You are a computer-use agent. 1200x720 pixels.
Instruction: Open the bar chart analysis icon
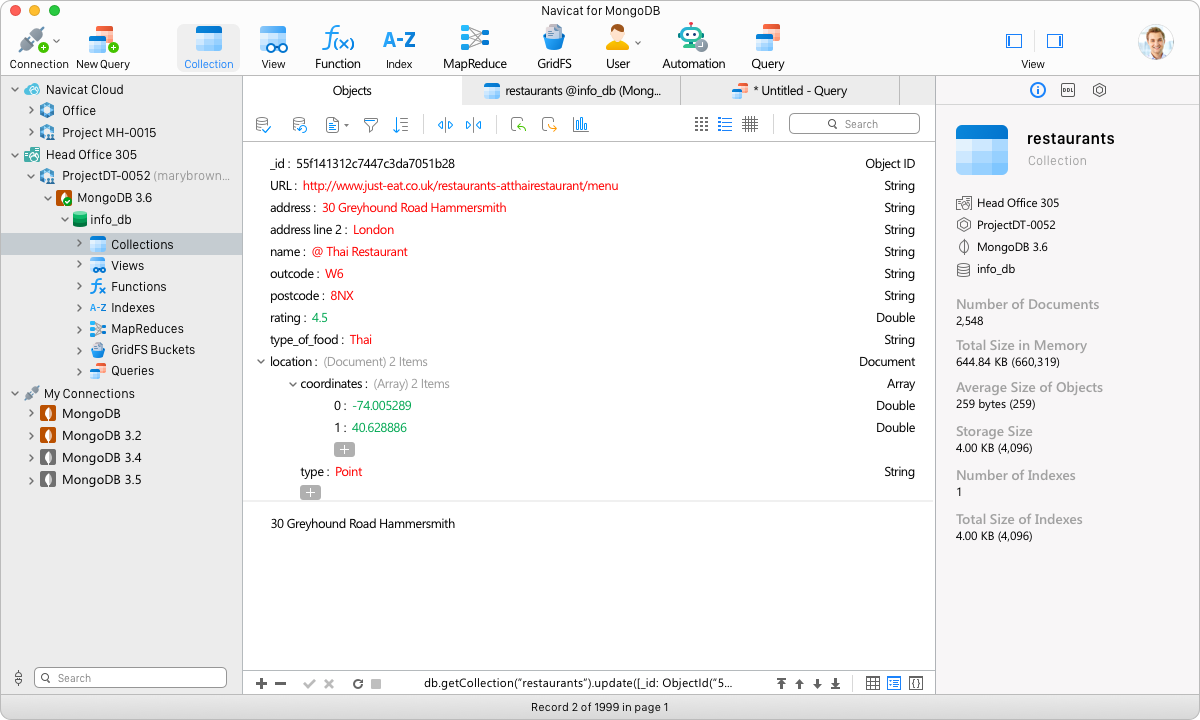[x=581, y=125]
